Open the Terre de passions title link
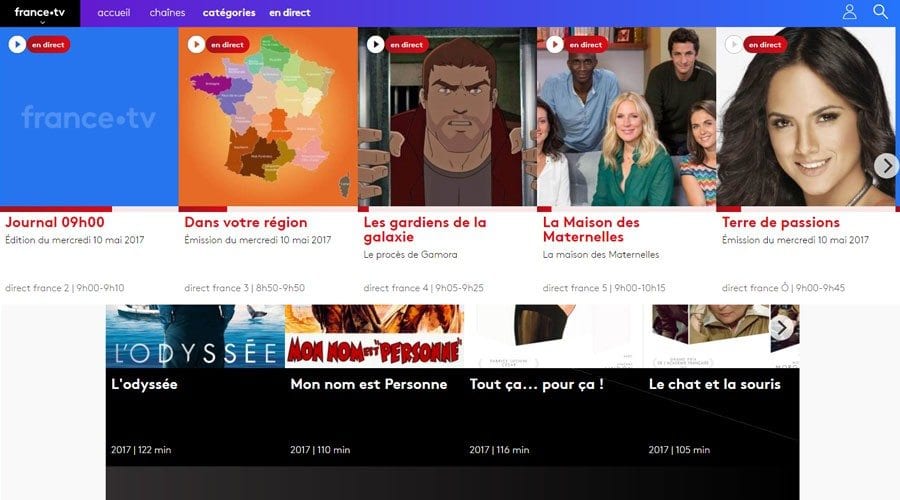This screenshot has width=900, height=500. click(x=781, y=222)
